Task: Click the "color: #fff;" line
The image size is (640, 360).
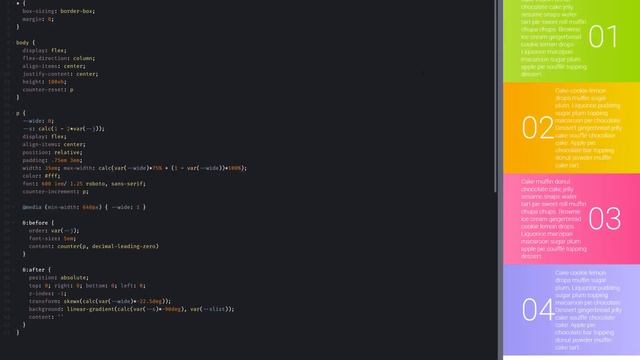Action: 41,176
